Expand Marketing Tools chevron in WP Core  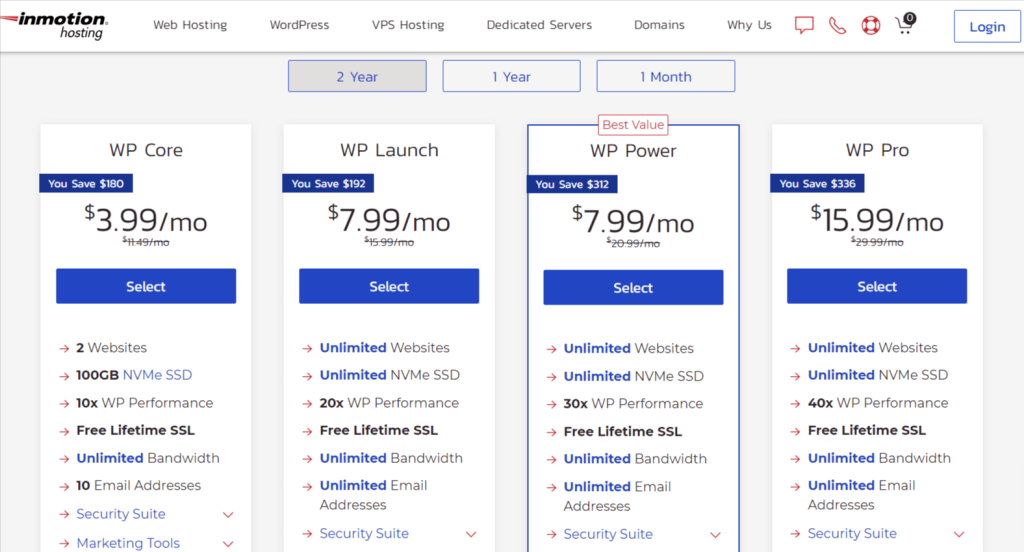pyautogui.click(x=228, y=544)
